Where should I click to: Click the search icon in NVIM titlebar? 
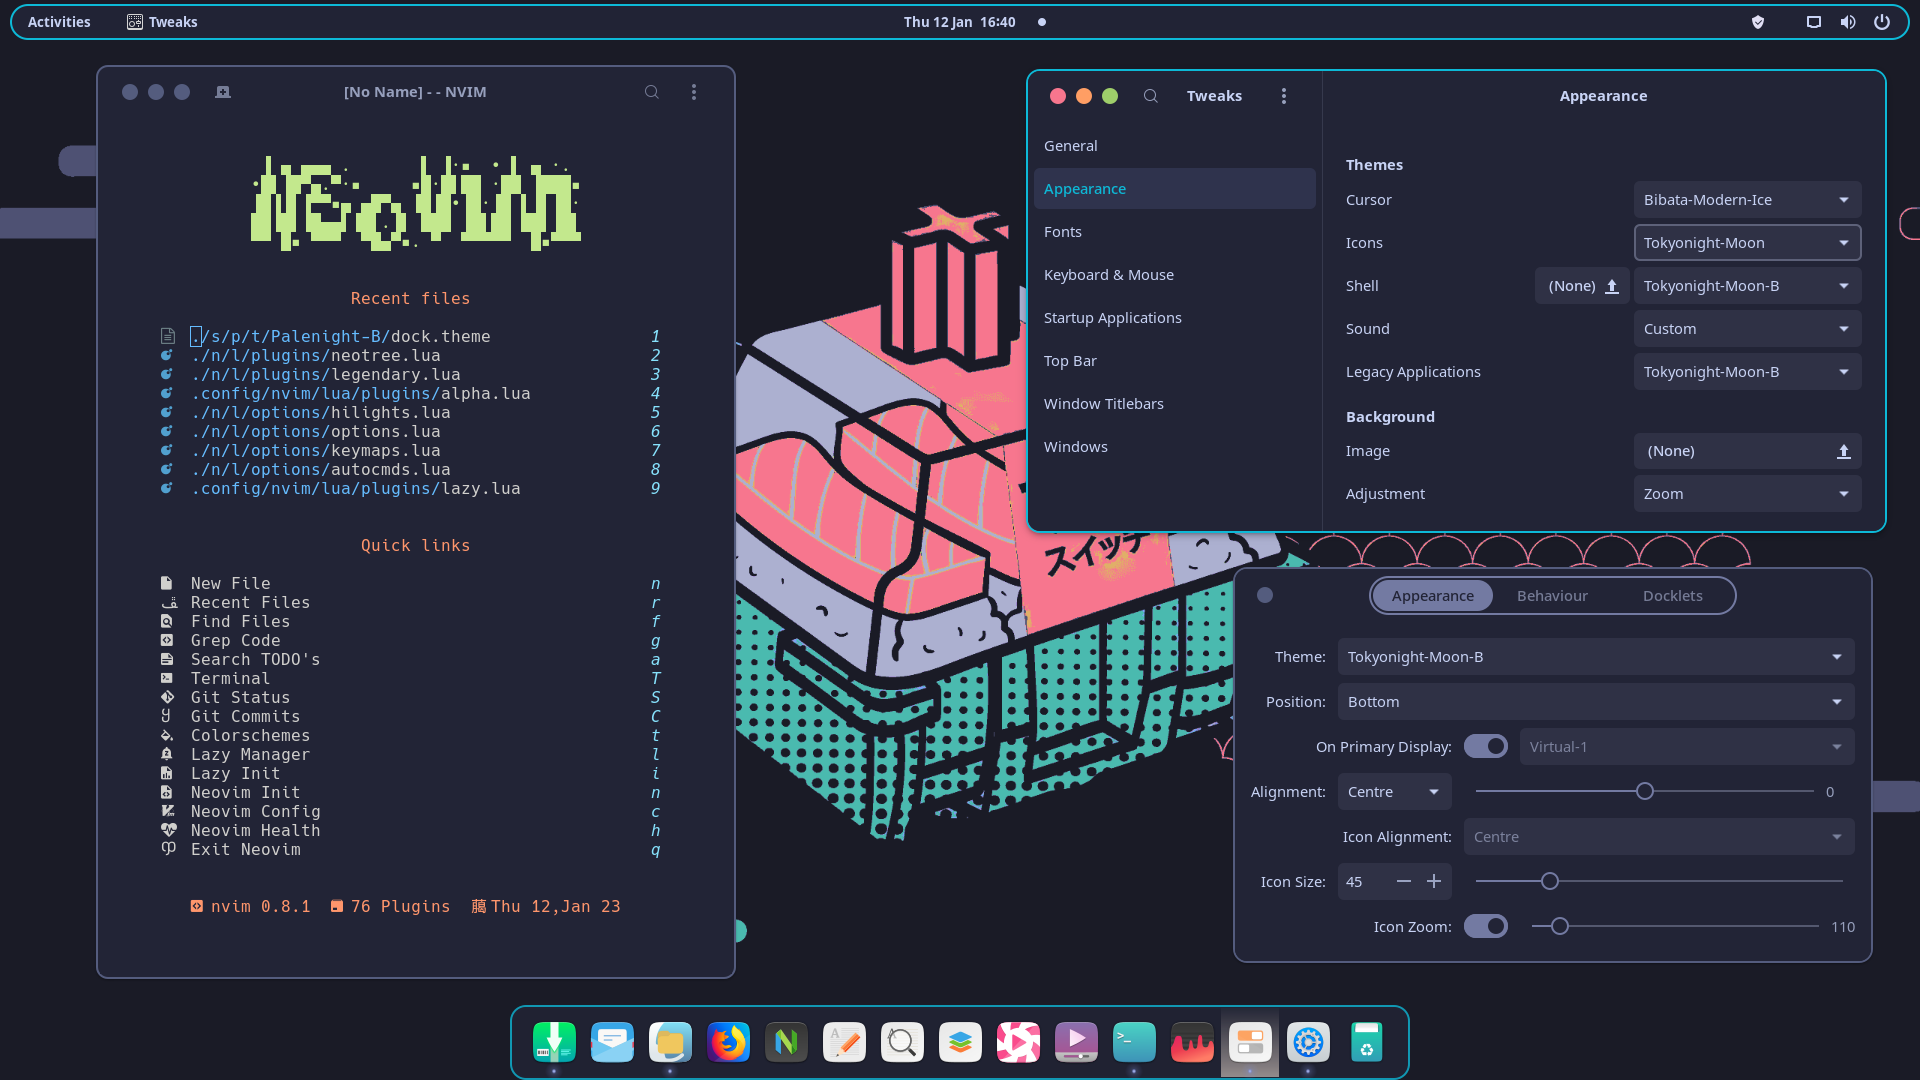[652, 92]
